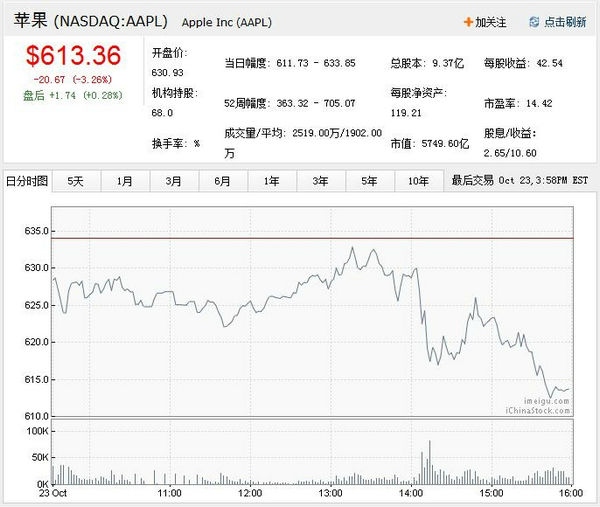Show the 10年 chart tab

(x=419, y=181)
